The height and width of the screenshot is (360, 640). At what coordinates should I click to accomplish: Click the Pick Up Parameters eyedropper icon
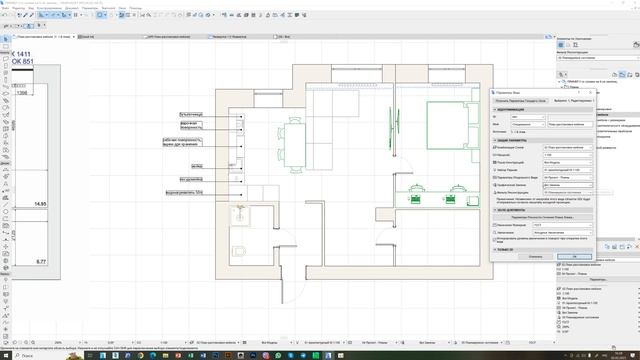[25, 15]
